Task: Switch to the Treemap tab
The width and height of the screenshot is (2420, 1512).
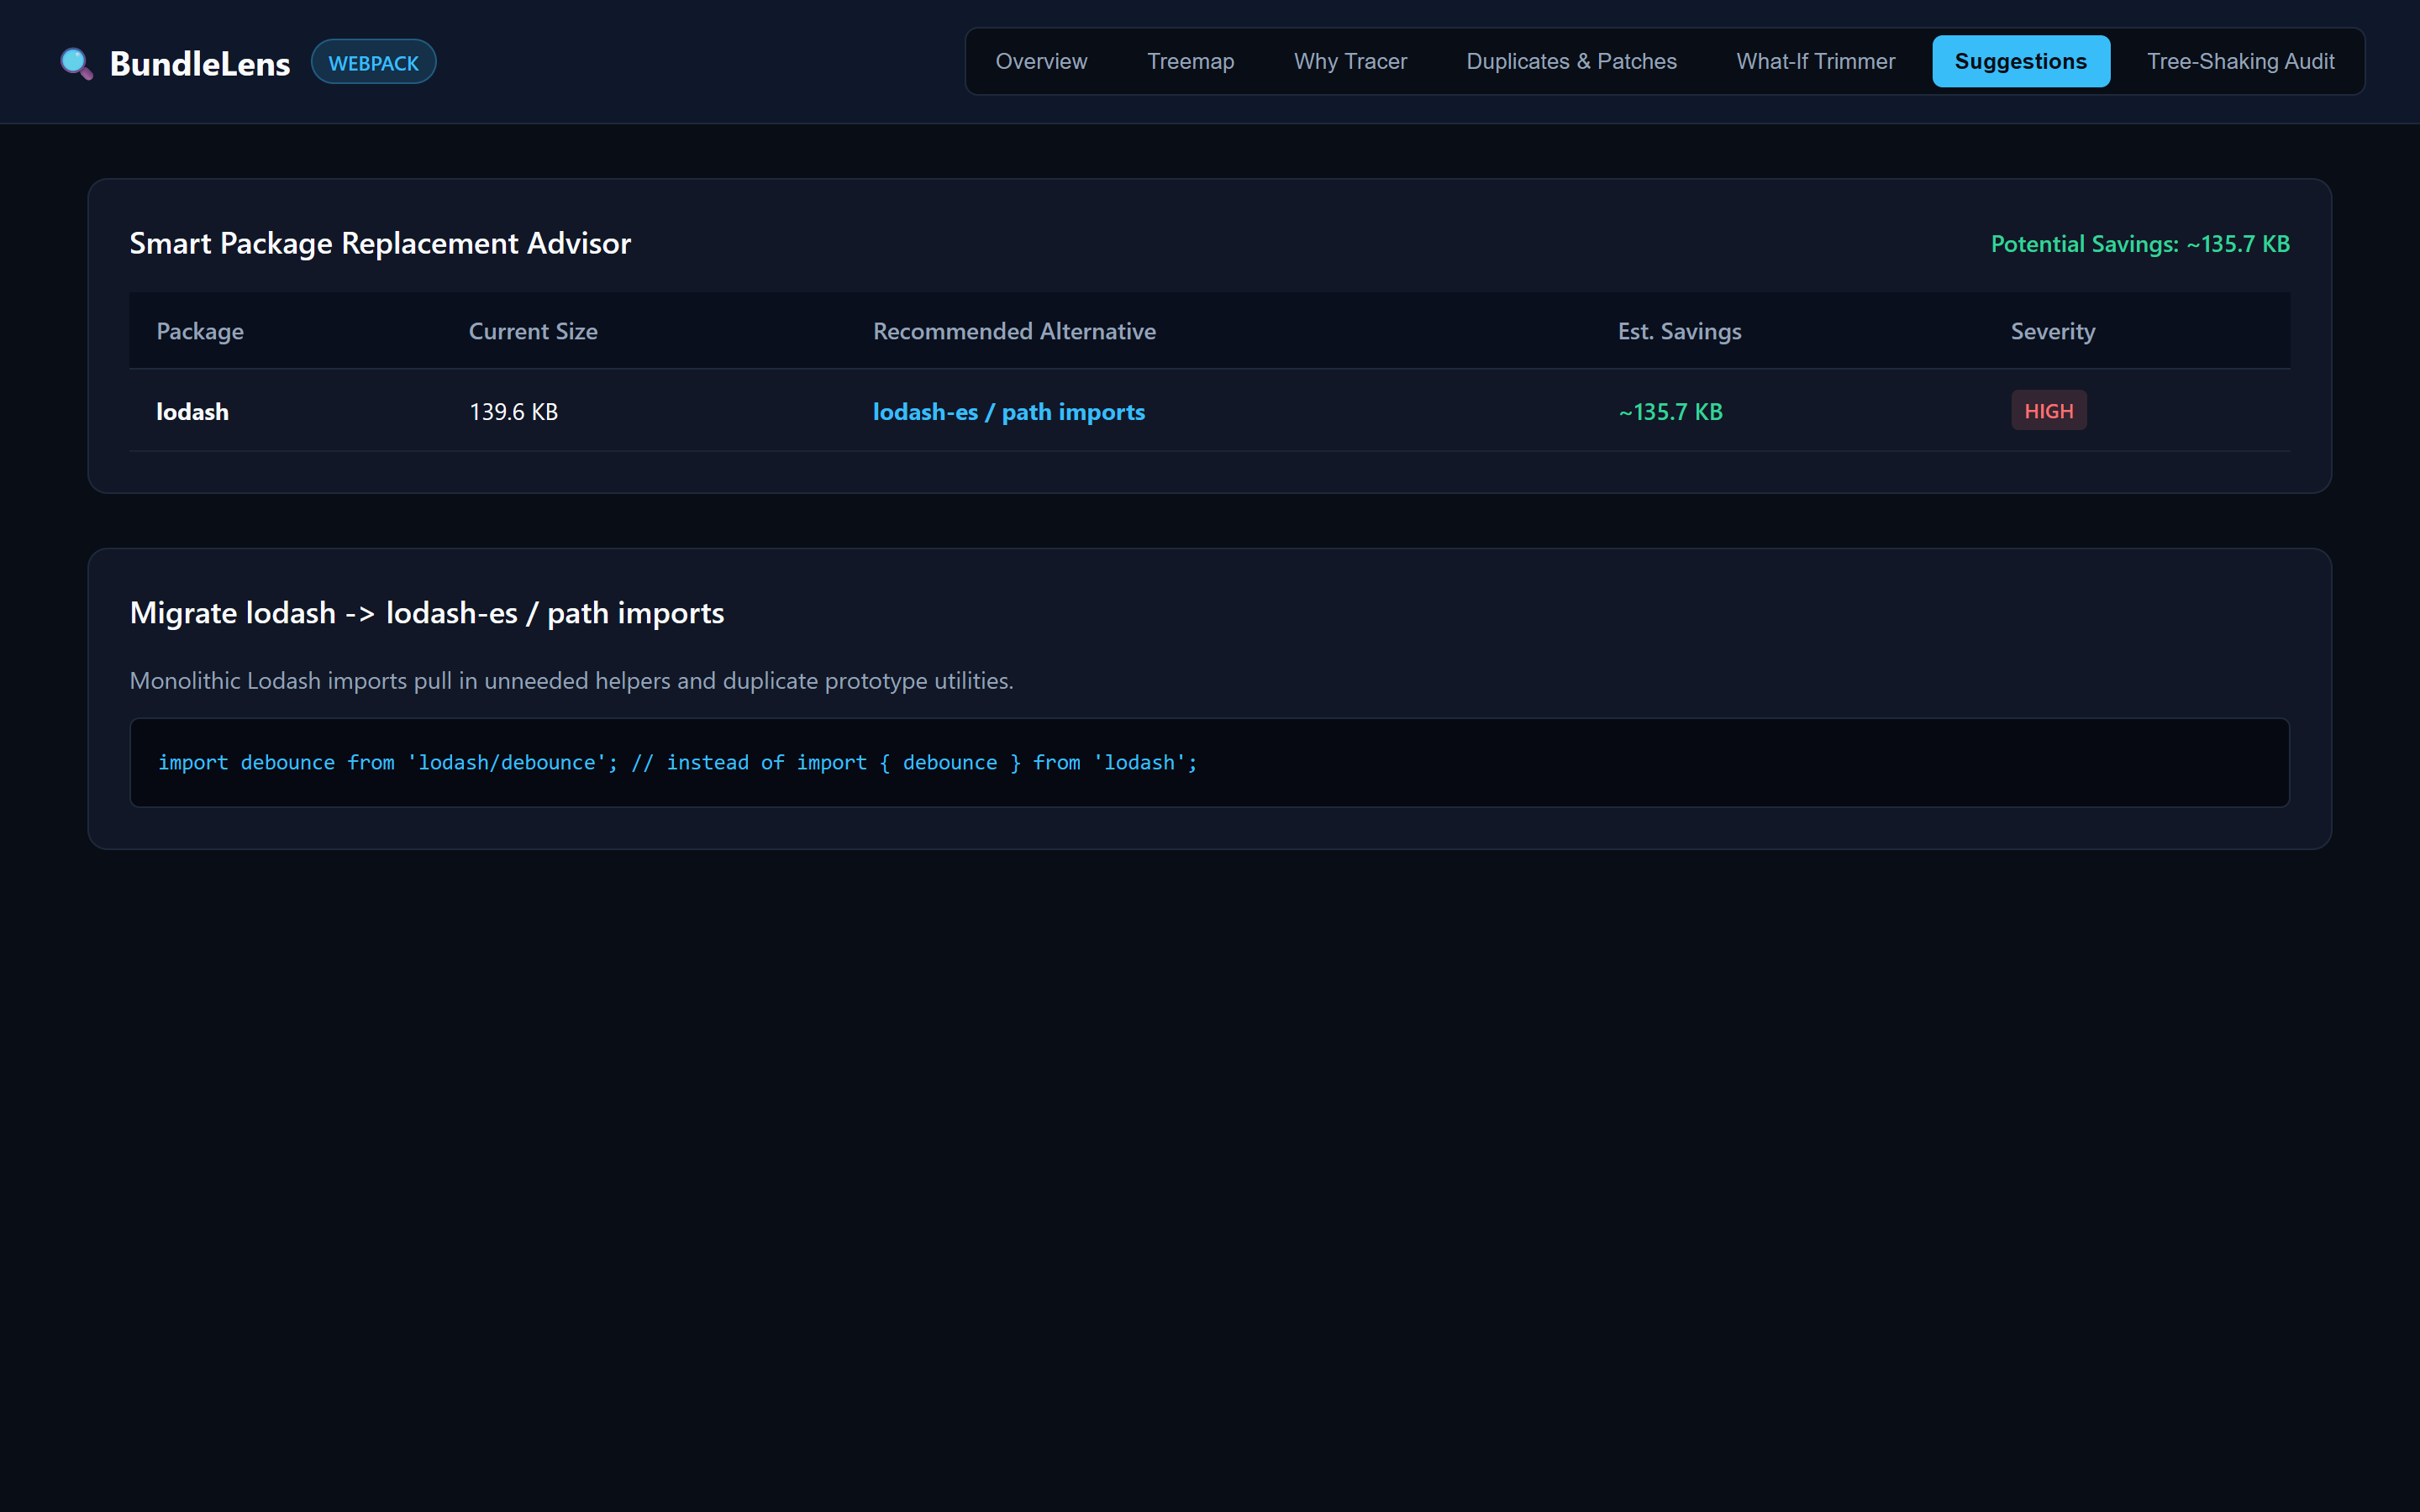Action: [1190, 61]
